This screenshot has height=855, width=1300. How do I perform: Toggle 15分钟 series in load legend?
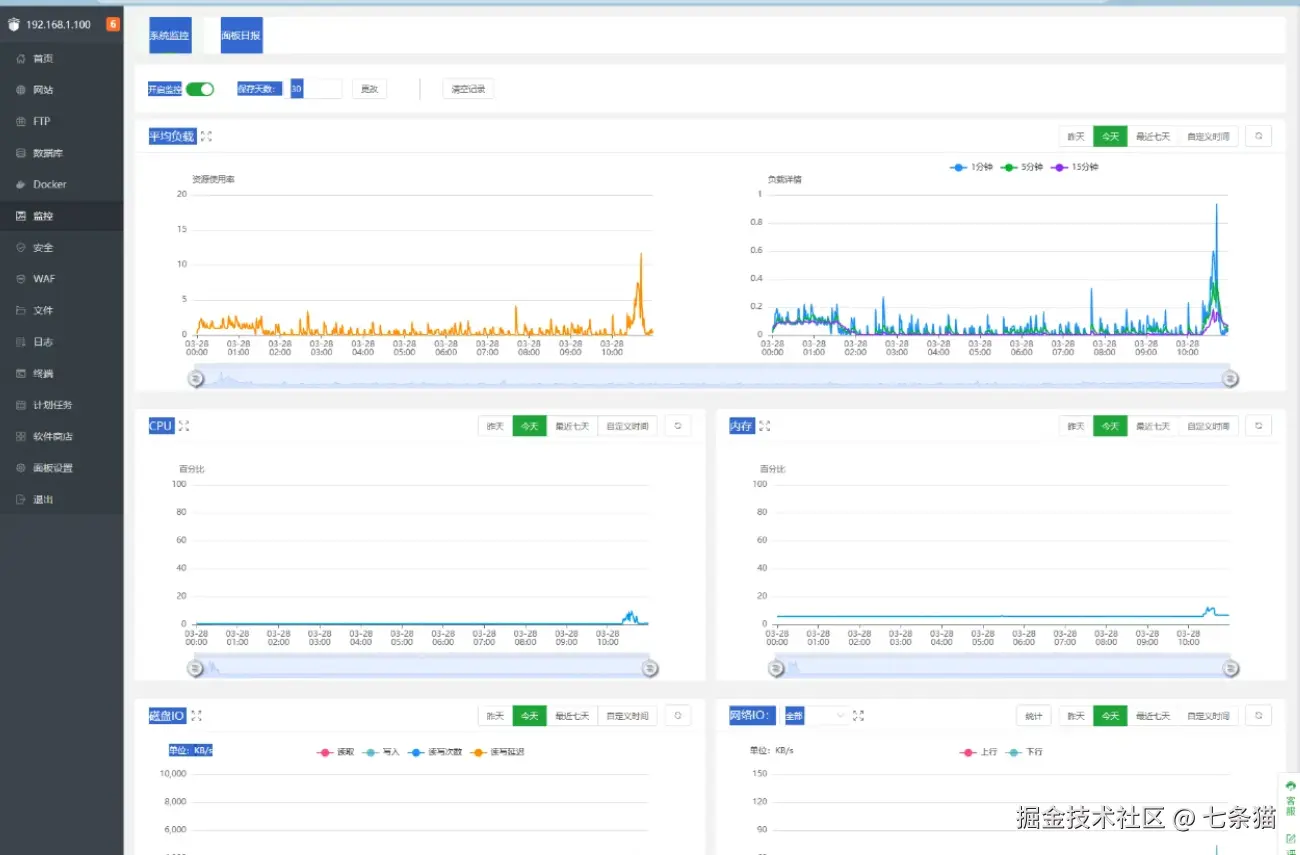(1074, 167)
